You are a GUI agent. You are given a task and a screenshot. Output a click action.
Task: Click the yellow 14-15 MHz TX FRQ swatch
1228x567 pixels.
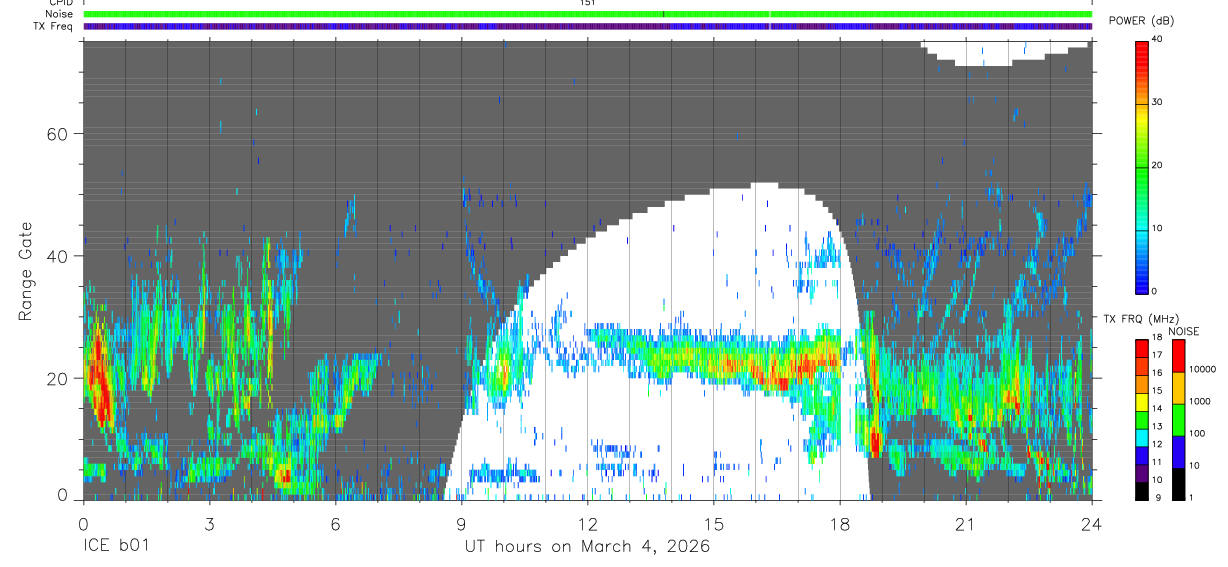1142,402
